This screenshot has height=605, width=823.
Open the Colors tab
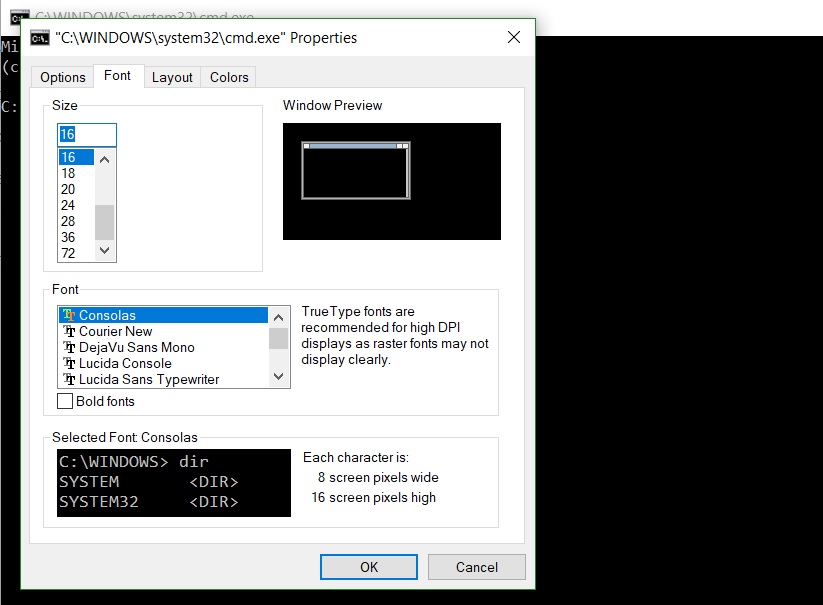tap(228, 76)
